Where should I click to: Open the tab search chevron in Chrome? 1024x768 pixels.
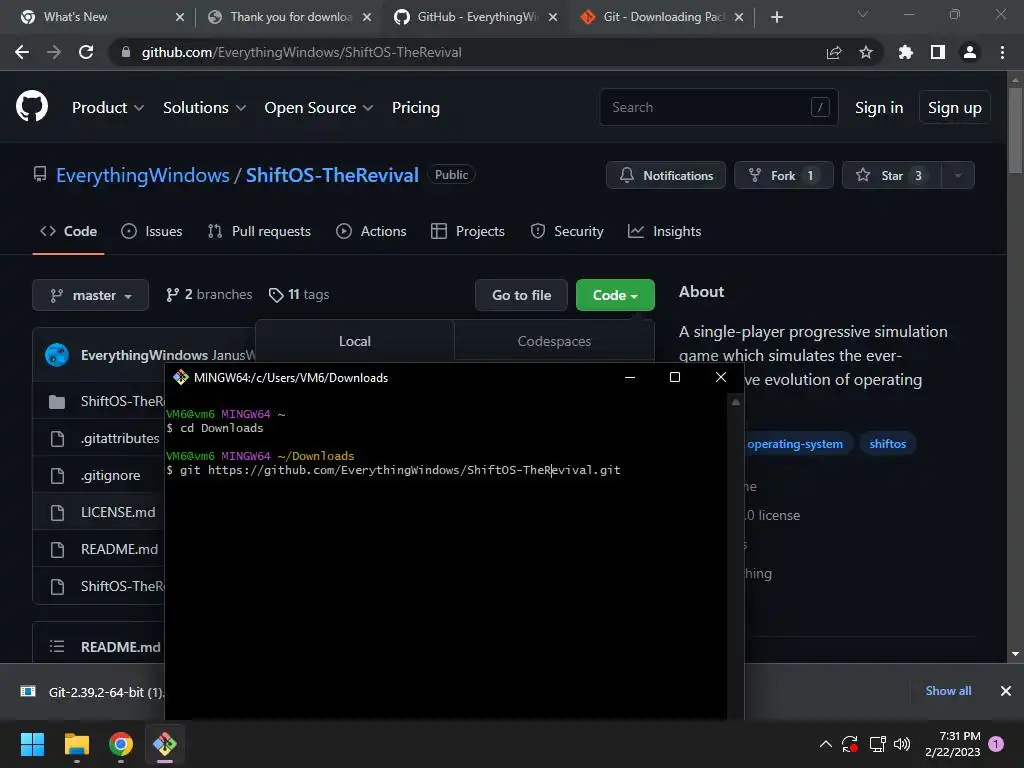[x=863, y=14]
